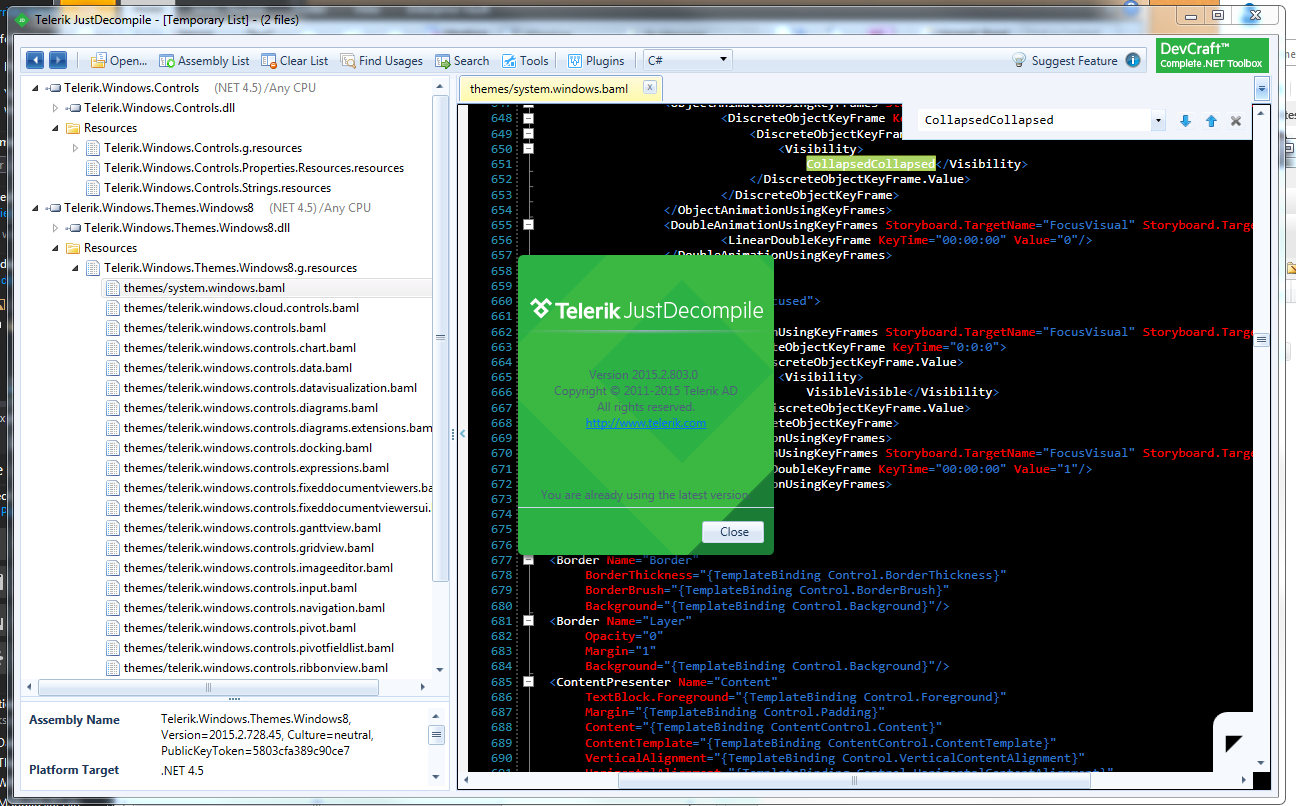Screen dimensions: 1296x806
Task: Find previous match with the up arrow
Action: [x=1211, y=121]
